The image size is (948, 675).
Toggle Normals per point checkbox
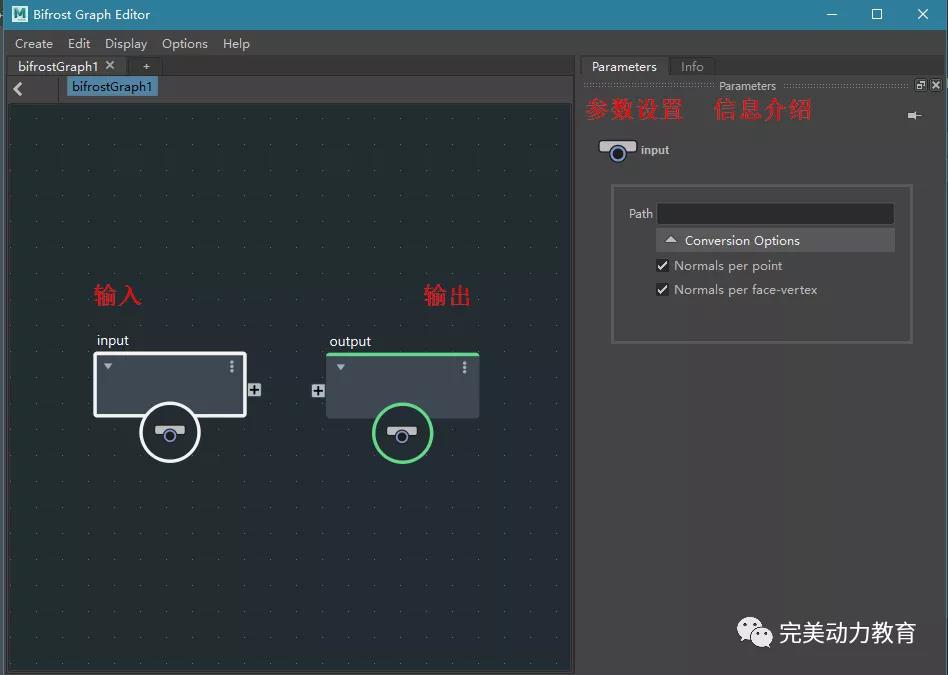662,266
